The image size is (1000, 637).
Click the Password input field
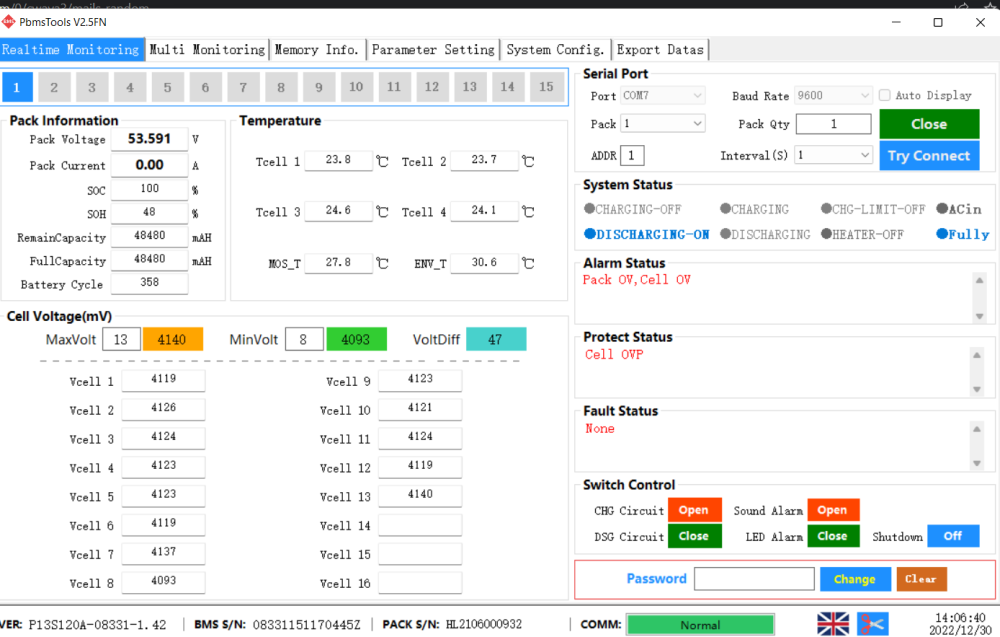click(754, 579)
